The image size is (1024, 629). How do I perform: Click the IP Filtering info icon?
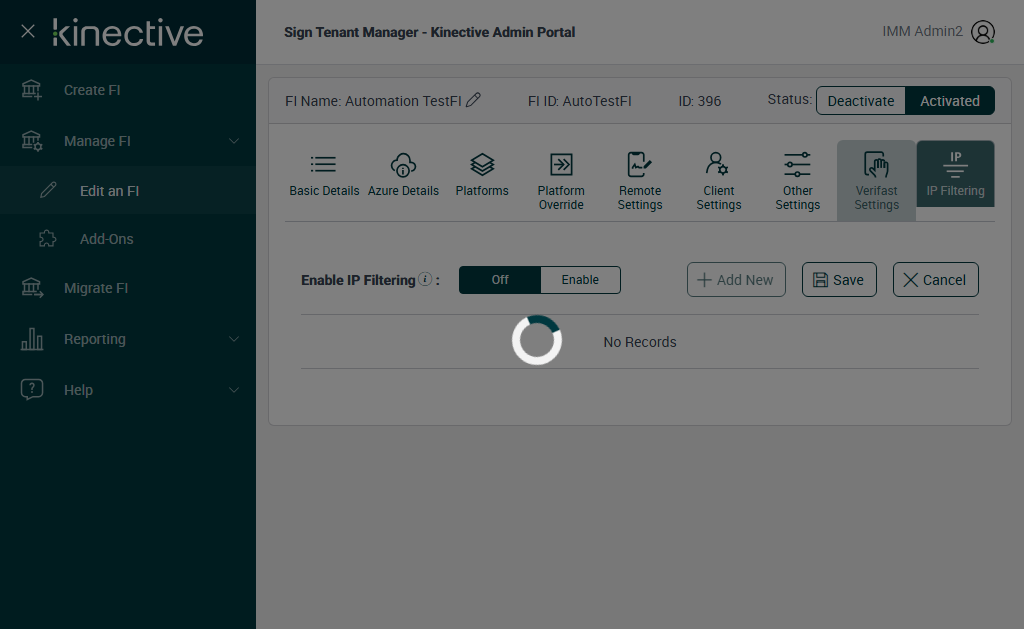(424, 279)
